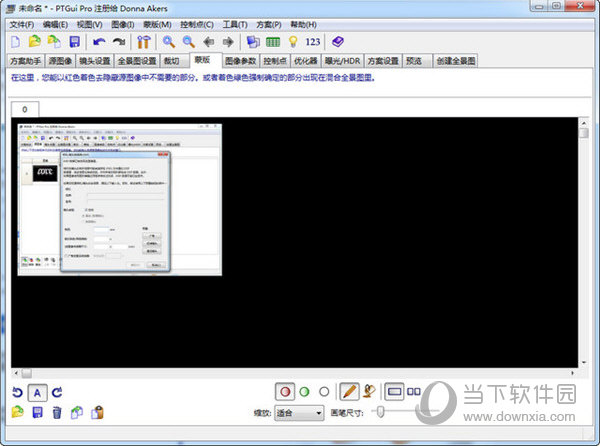
Task: Select the pencil paint tool
Action: pyautogui.click(x=349, y=392)
